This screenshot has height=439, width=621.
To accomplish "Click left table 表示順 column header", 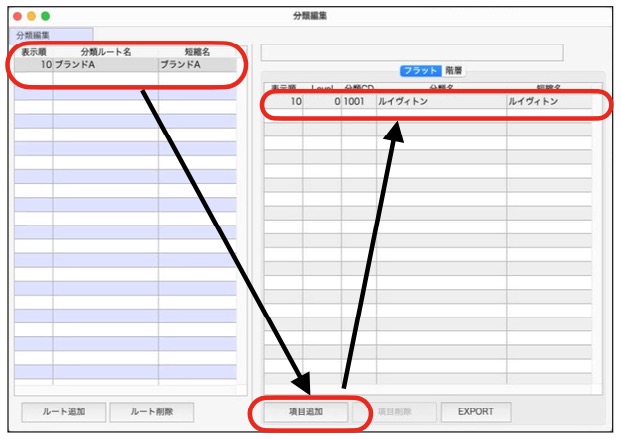I will pos(34,52).
